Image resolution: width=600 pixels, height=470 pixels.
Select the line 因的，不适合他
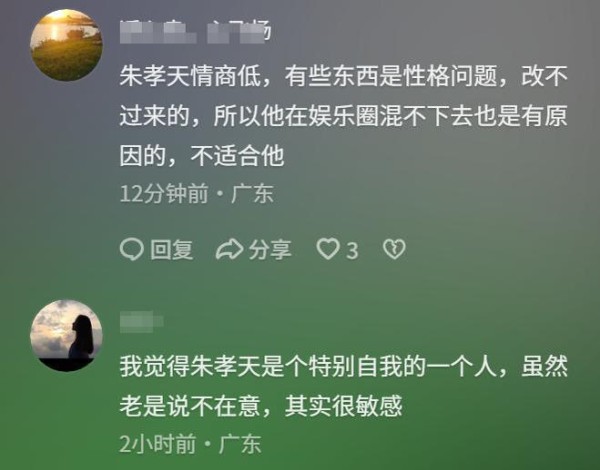coord(202,156)
